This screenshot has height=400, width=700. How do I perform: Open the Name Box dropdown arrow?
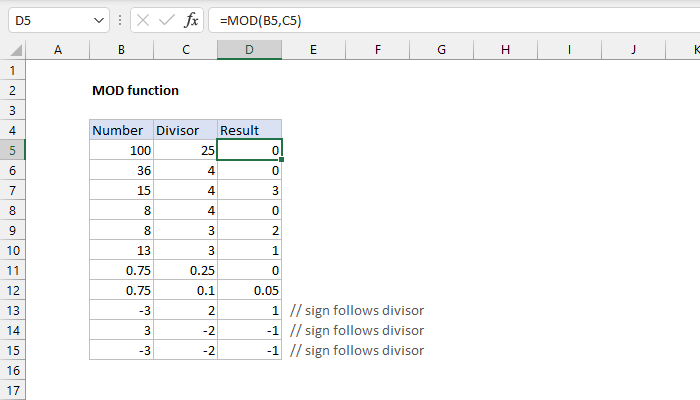click(99, 21)
